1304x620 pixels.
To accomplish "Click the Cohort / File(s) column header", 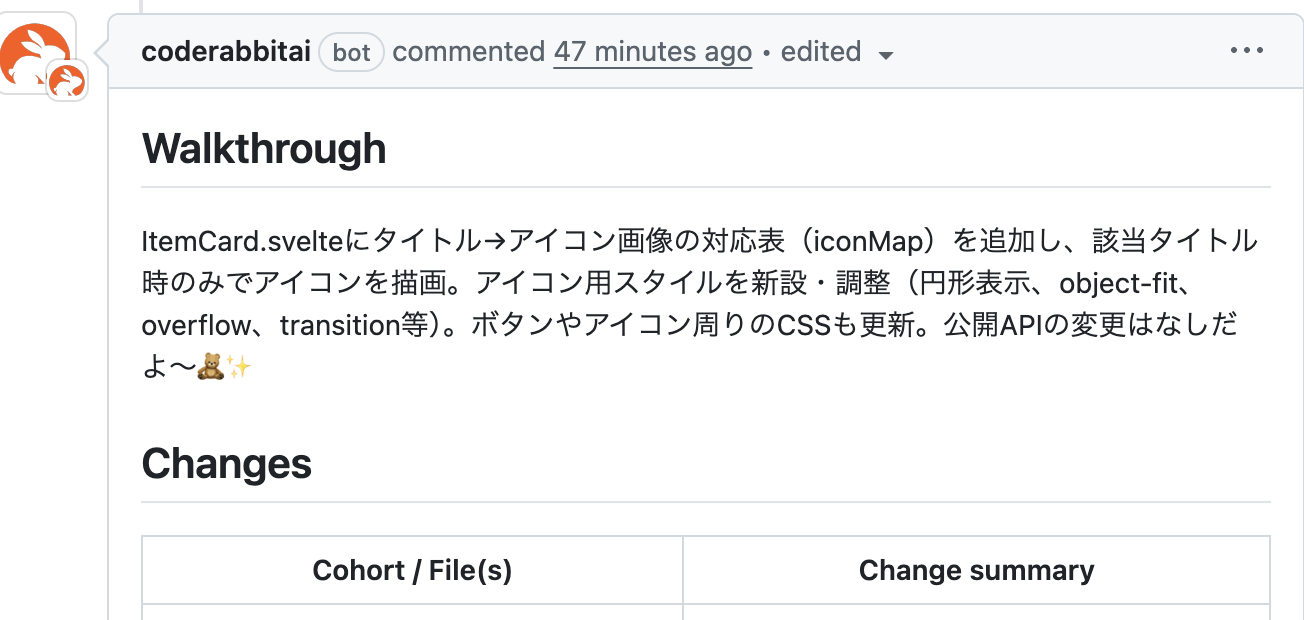I will 412,570.
